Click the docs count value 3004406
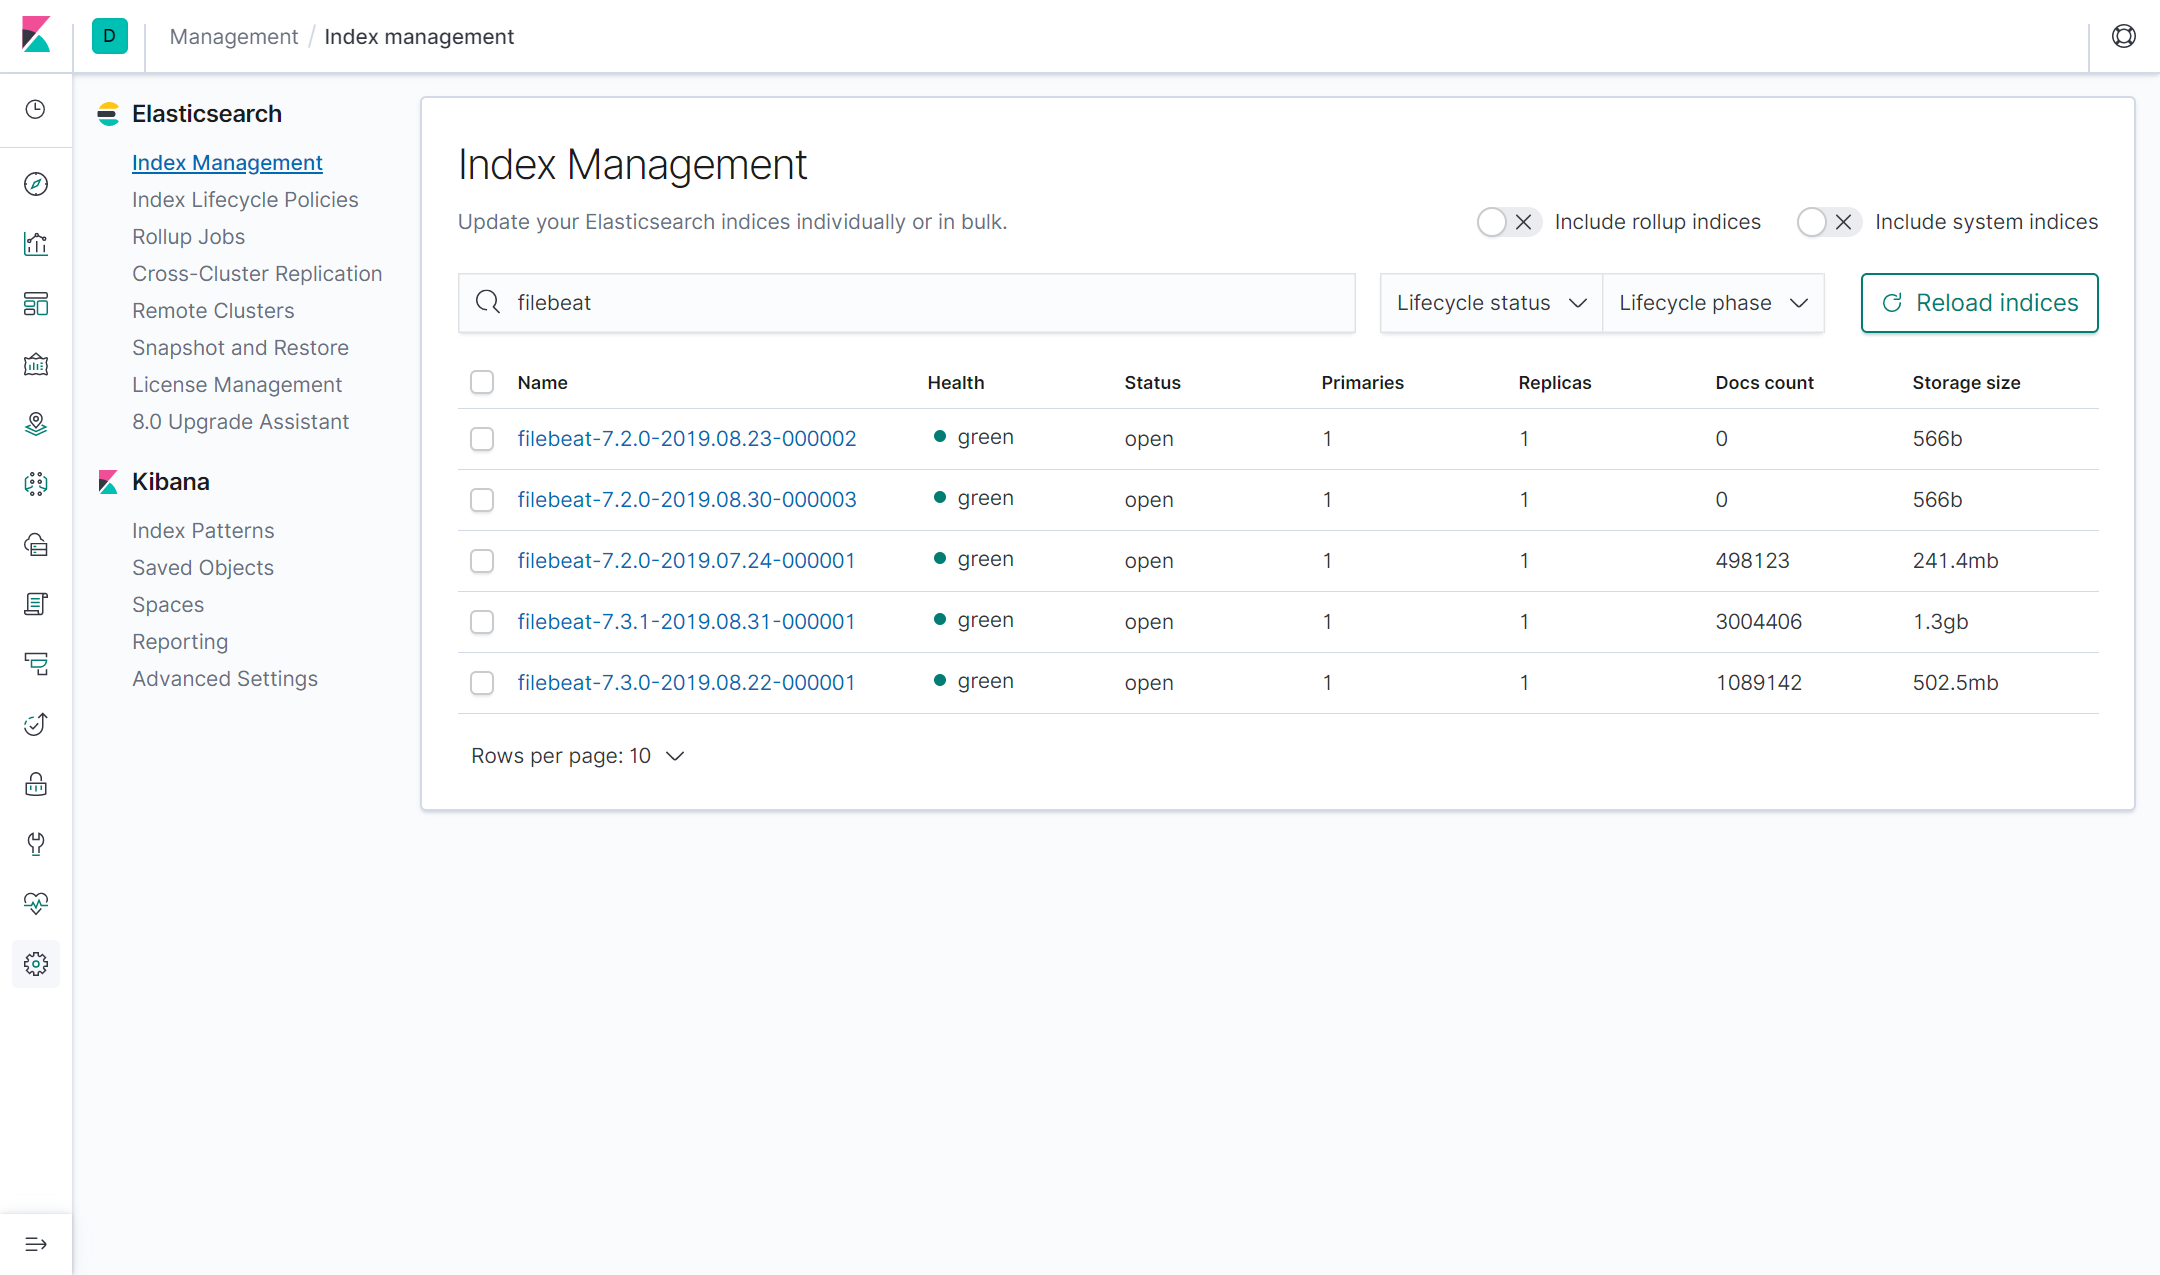2160x1275 pixels. point(1759,621)
